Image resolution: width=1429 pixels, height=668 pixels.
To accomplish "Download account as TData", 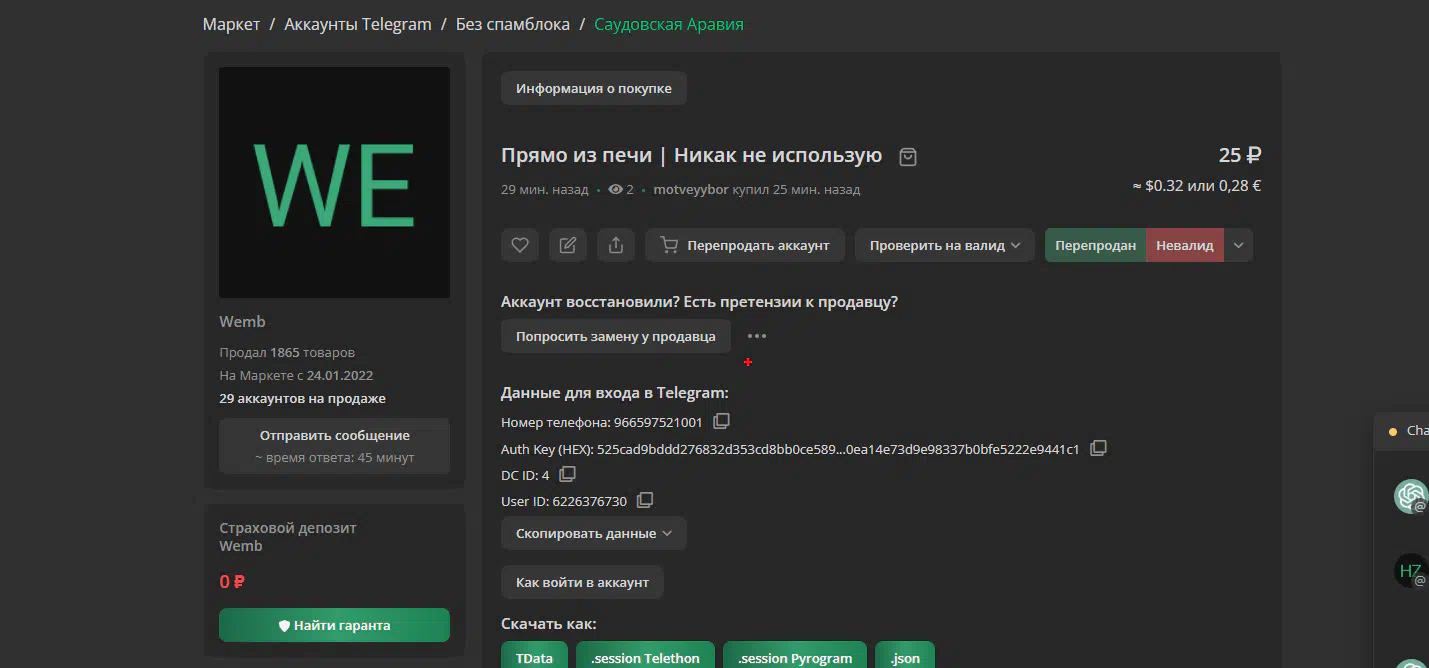I will tap(534, 657).
